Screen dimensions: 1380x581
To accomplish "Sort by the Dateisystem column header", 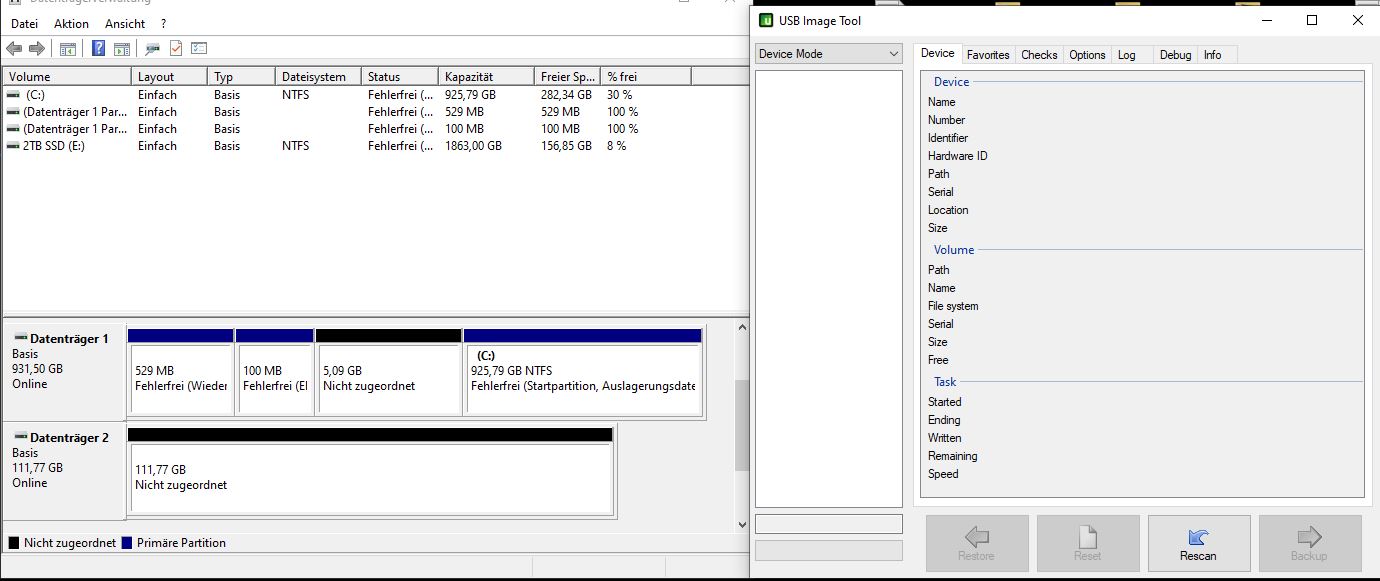I will pyautogui.click(x=318, y=77).
